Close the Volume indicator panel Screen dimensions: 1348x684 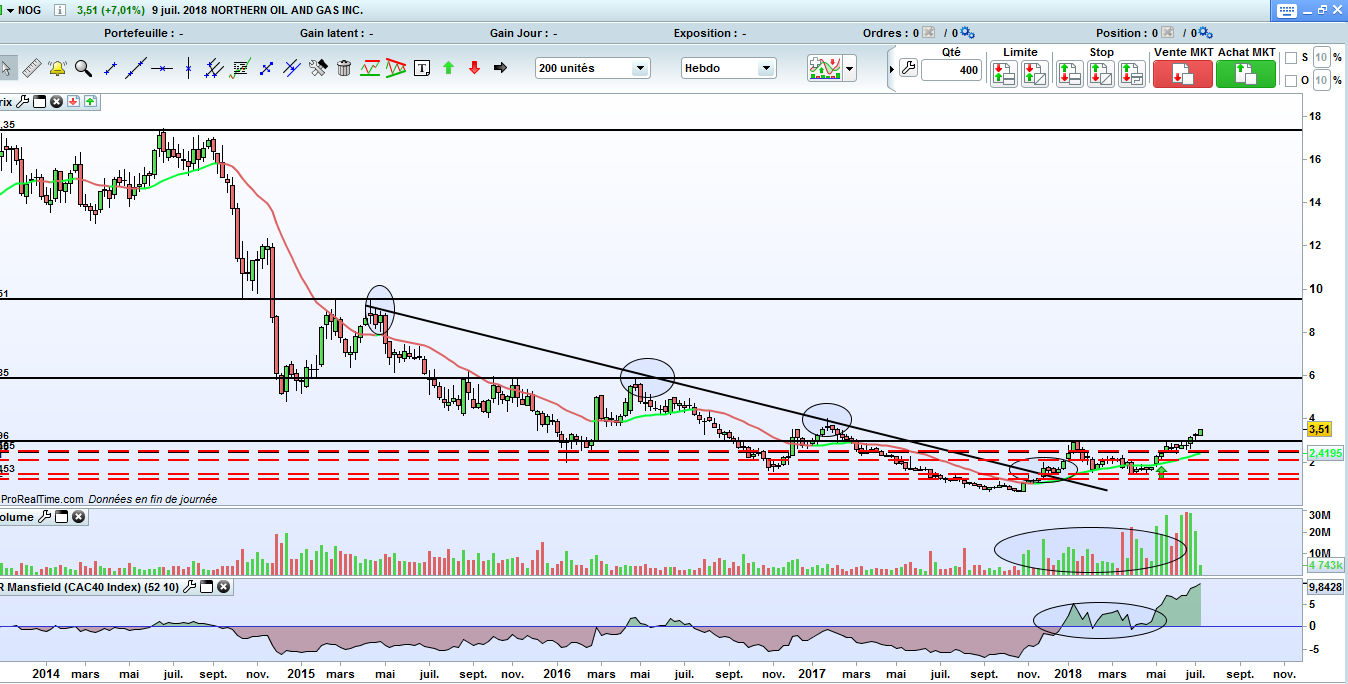[77, 517]
